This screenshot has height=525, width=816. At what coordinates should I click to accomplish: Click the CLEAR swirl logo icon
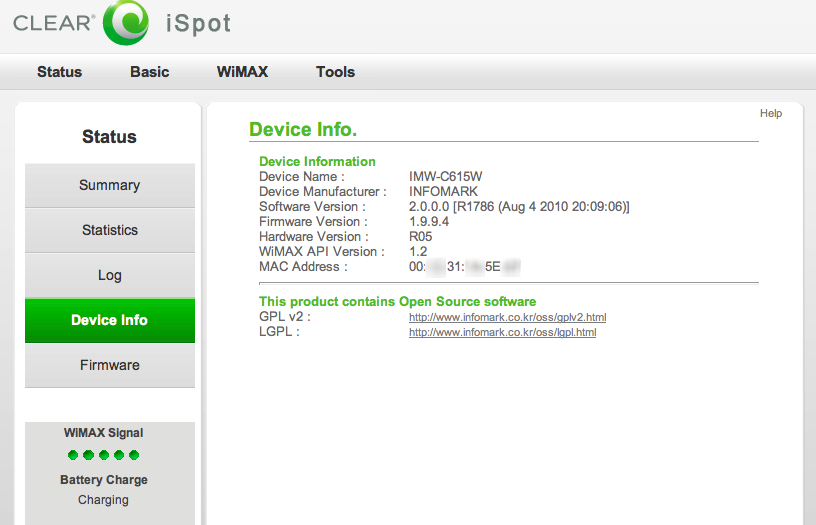(x=126, y=22)
